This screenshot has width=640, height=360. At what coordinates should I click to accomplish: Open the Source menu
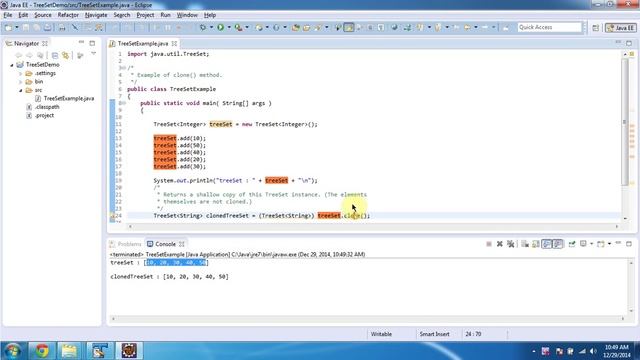coord(43,15)
